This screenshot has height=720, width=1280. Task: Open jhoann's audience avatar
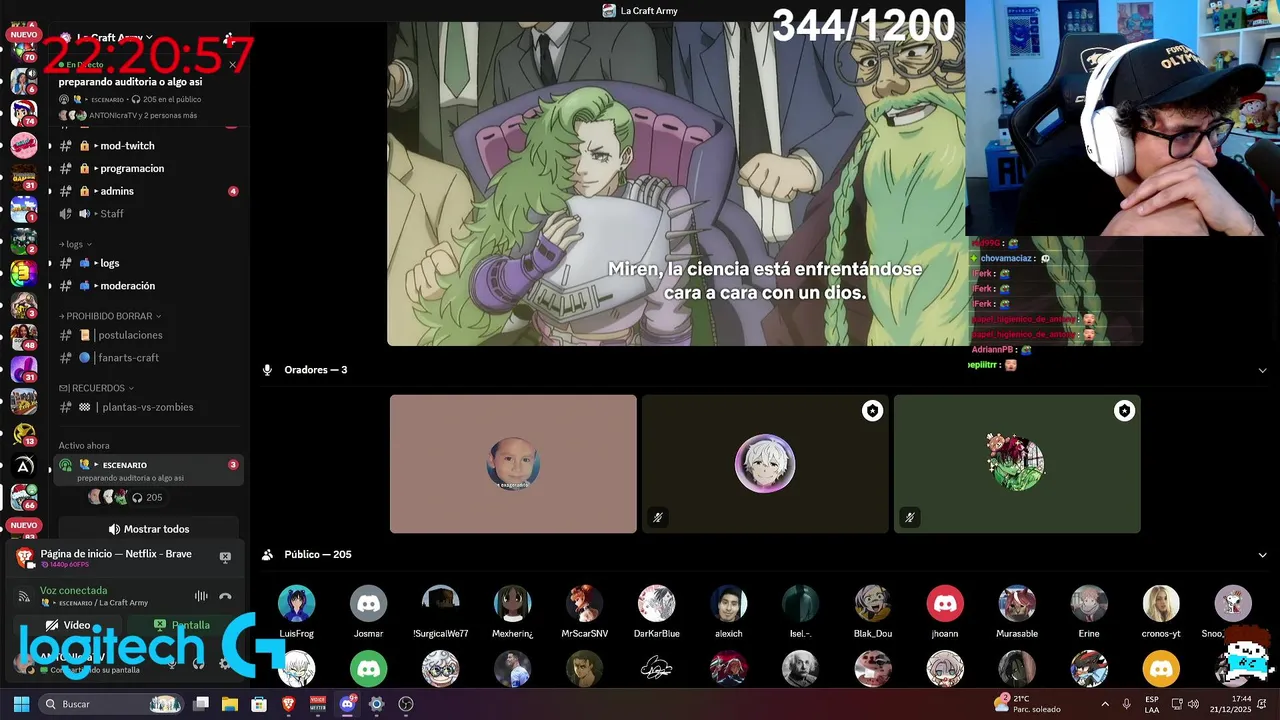pyautogui.click(x=944, y=603)
